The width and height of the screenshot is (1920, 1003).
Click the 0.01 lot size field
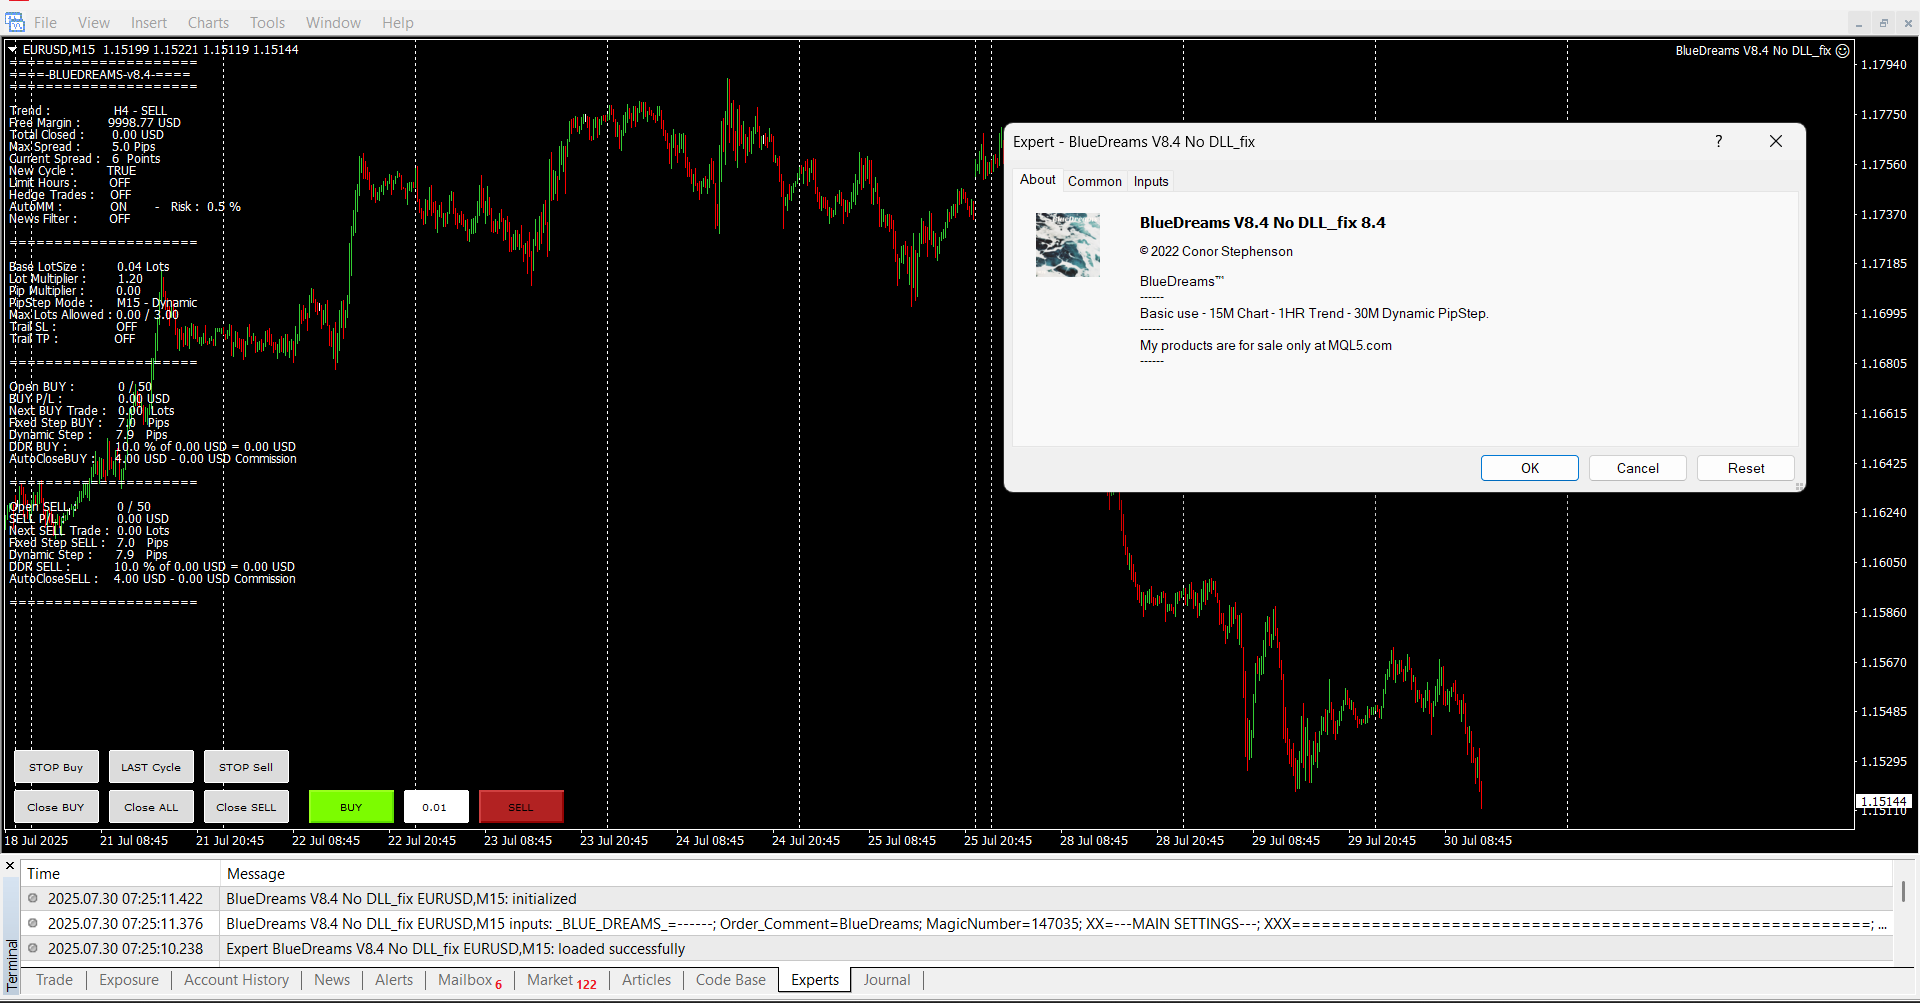(x=435, y=807)
